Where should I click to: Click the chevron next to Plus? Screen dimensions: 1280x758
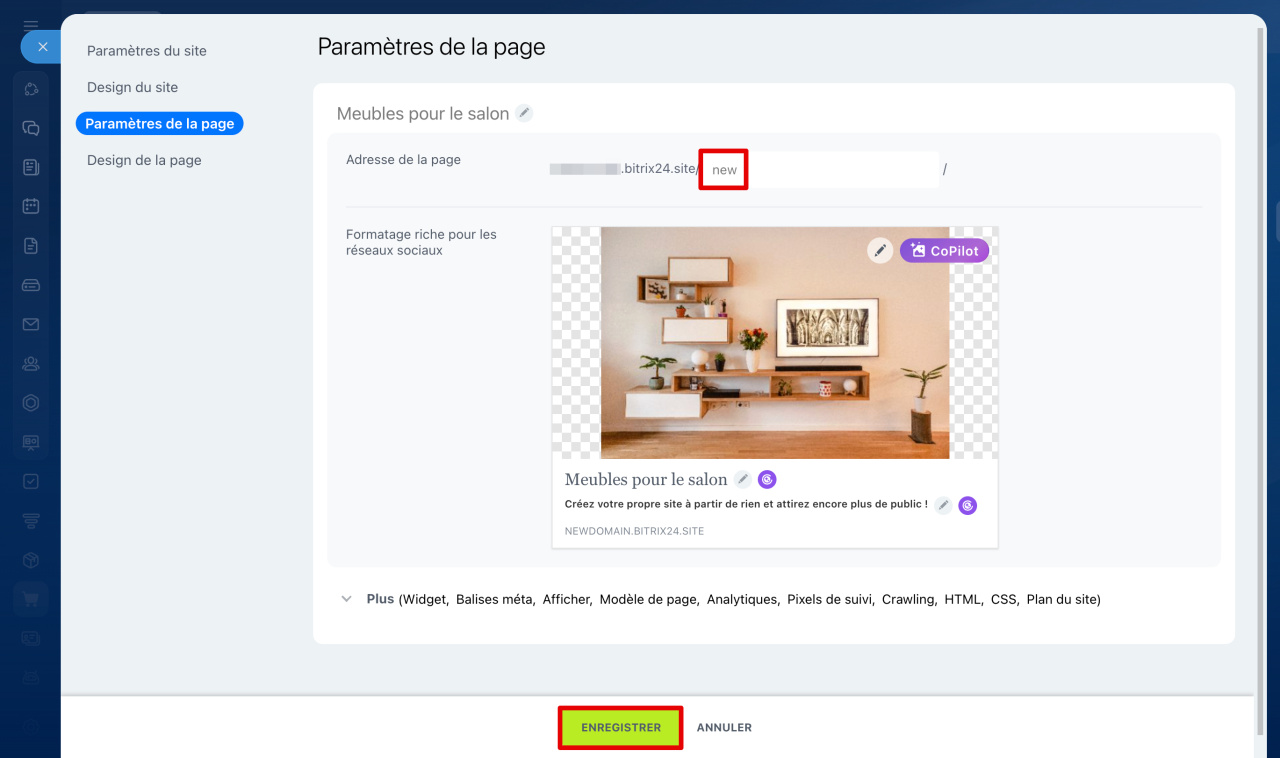[x=347, y=599]
